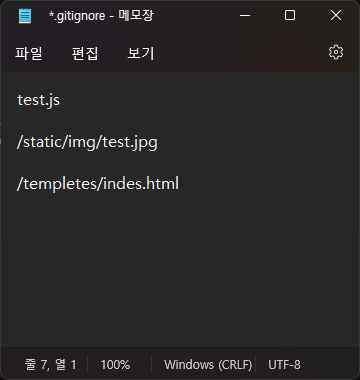Viewport: 360px width, 380px height.
Task: Click the UTF-8 encoding indicator
Action: click(x=284, y=365)
